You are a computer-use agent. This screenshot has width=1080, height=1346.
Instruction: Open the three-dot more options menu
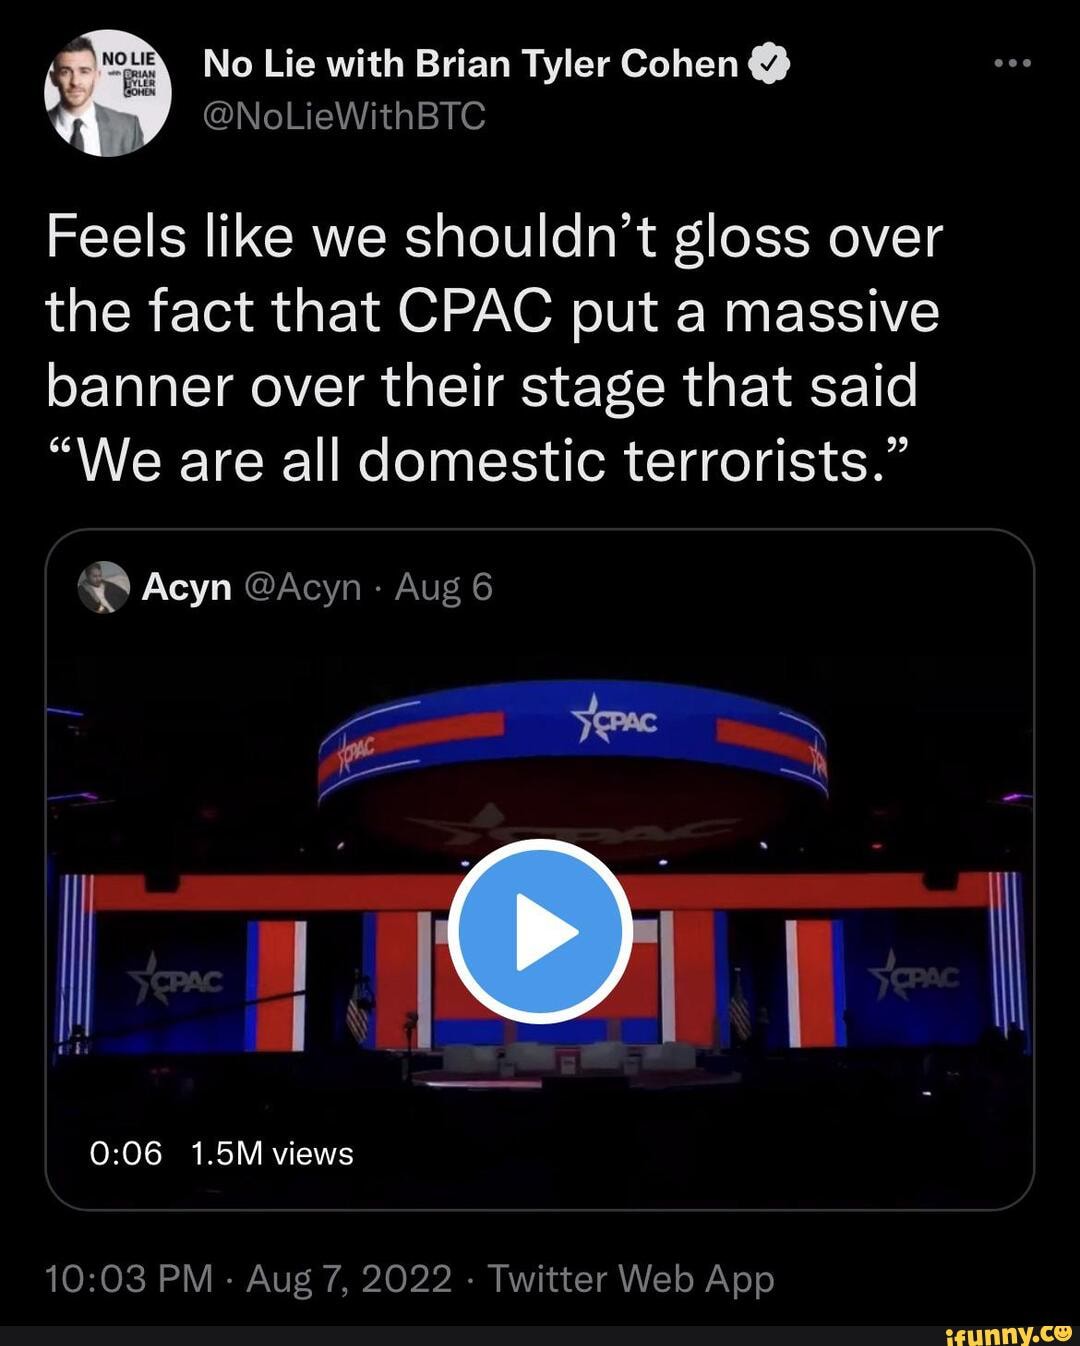coord(1012,64)
